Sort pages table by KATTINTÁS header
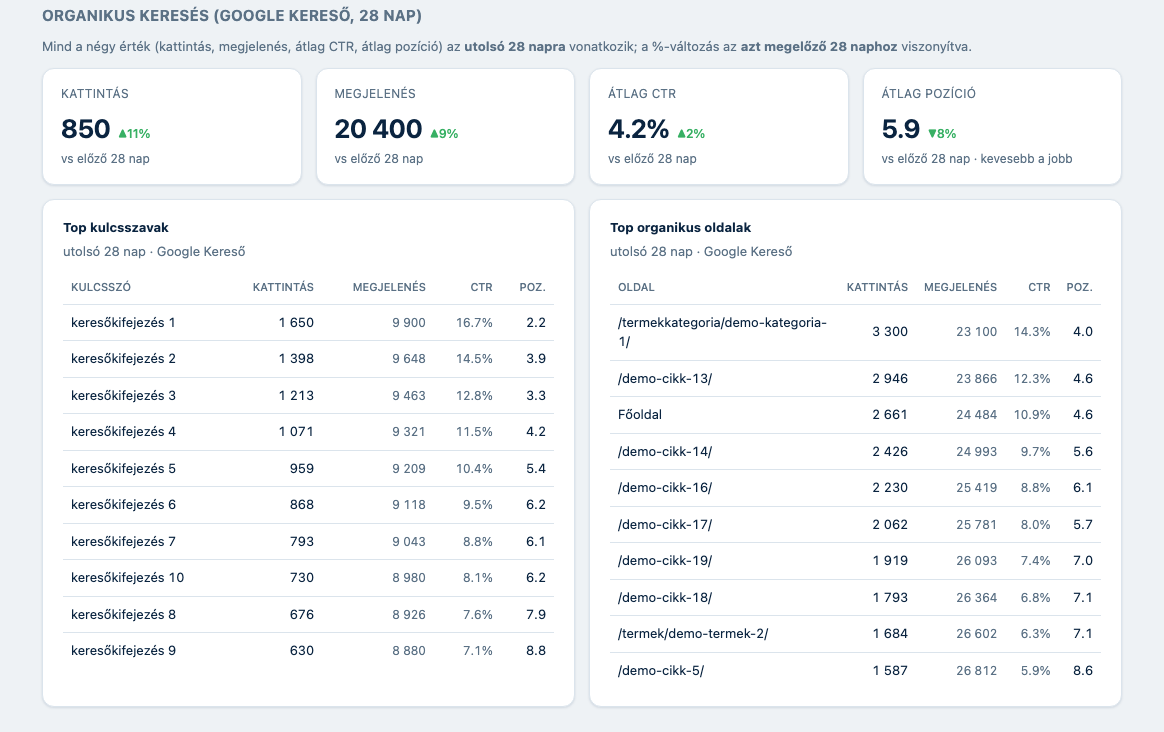This screenshot has width=1164, height=732. point(877,287)
